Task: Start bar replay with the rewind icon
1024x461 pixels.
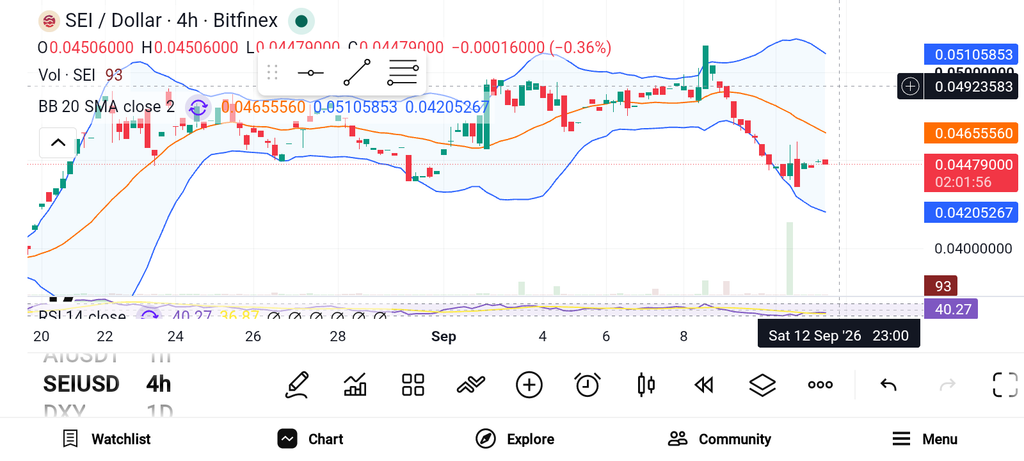Action: tap(703, 385)
